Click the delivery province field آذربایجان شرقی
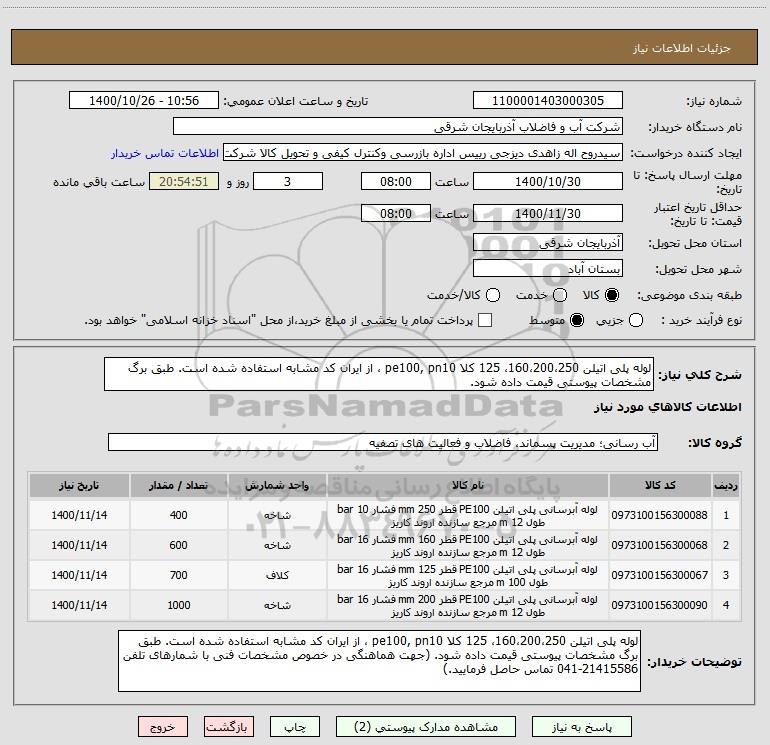The width and height of the screenshot is (770, 745). [548, 243]
